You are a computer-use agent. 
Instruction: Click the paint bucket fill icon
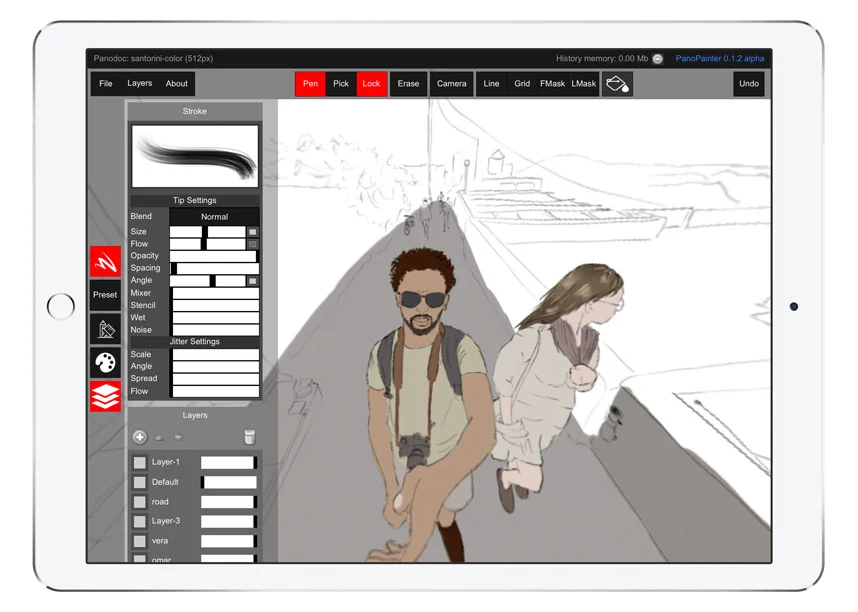[617, 84]
